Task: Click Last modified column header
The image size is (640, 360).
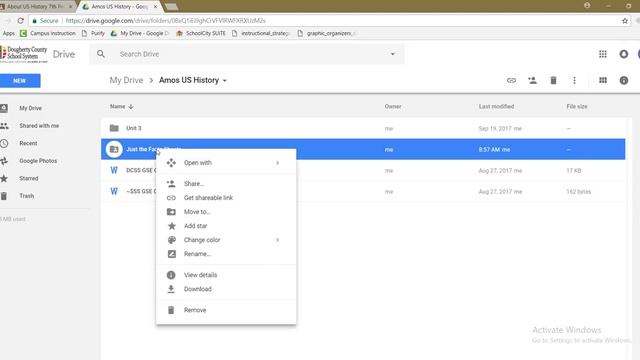Action: [x=496, y=107]
